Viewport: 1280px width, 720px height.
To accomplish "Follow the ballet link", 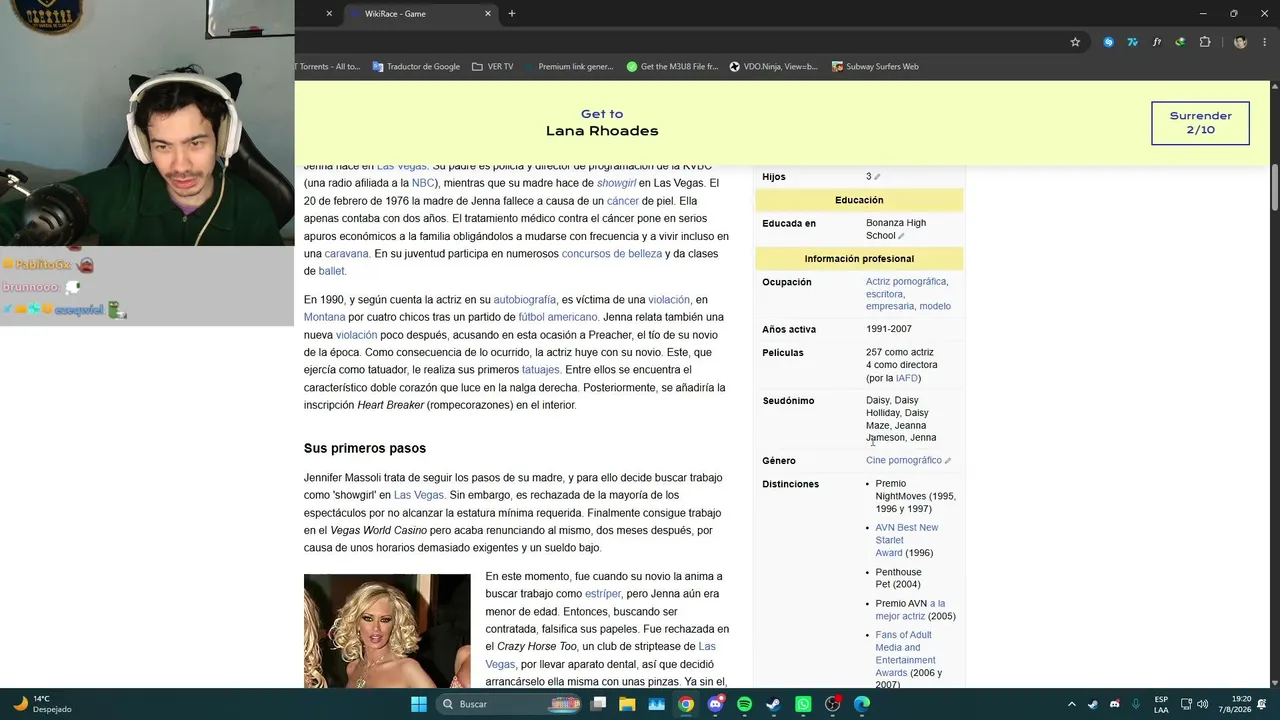I will 331,271.
